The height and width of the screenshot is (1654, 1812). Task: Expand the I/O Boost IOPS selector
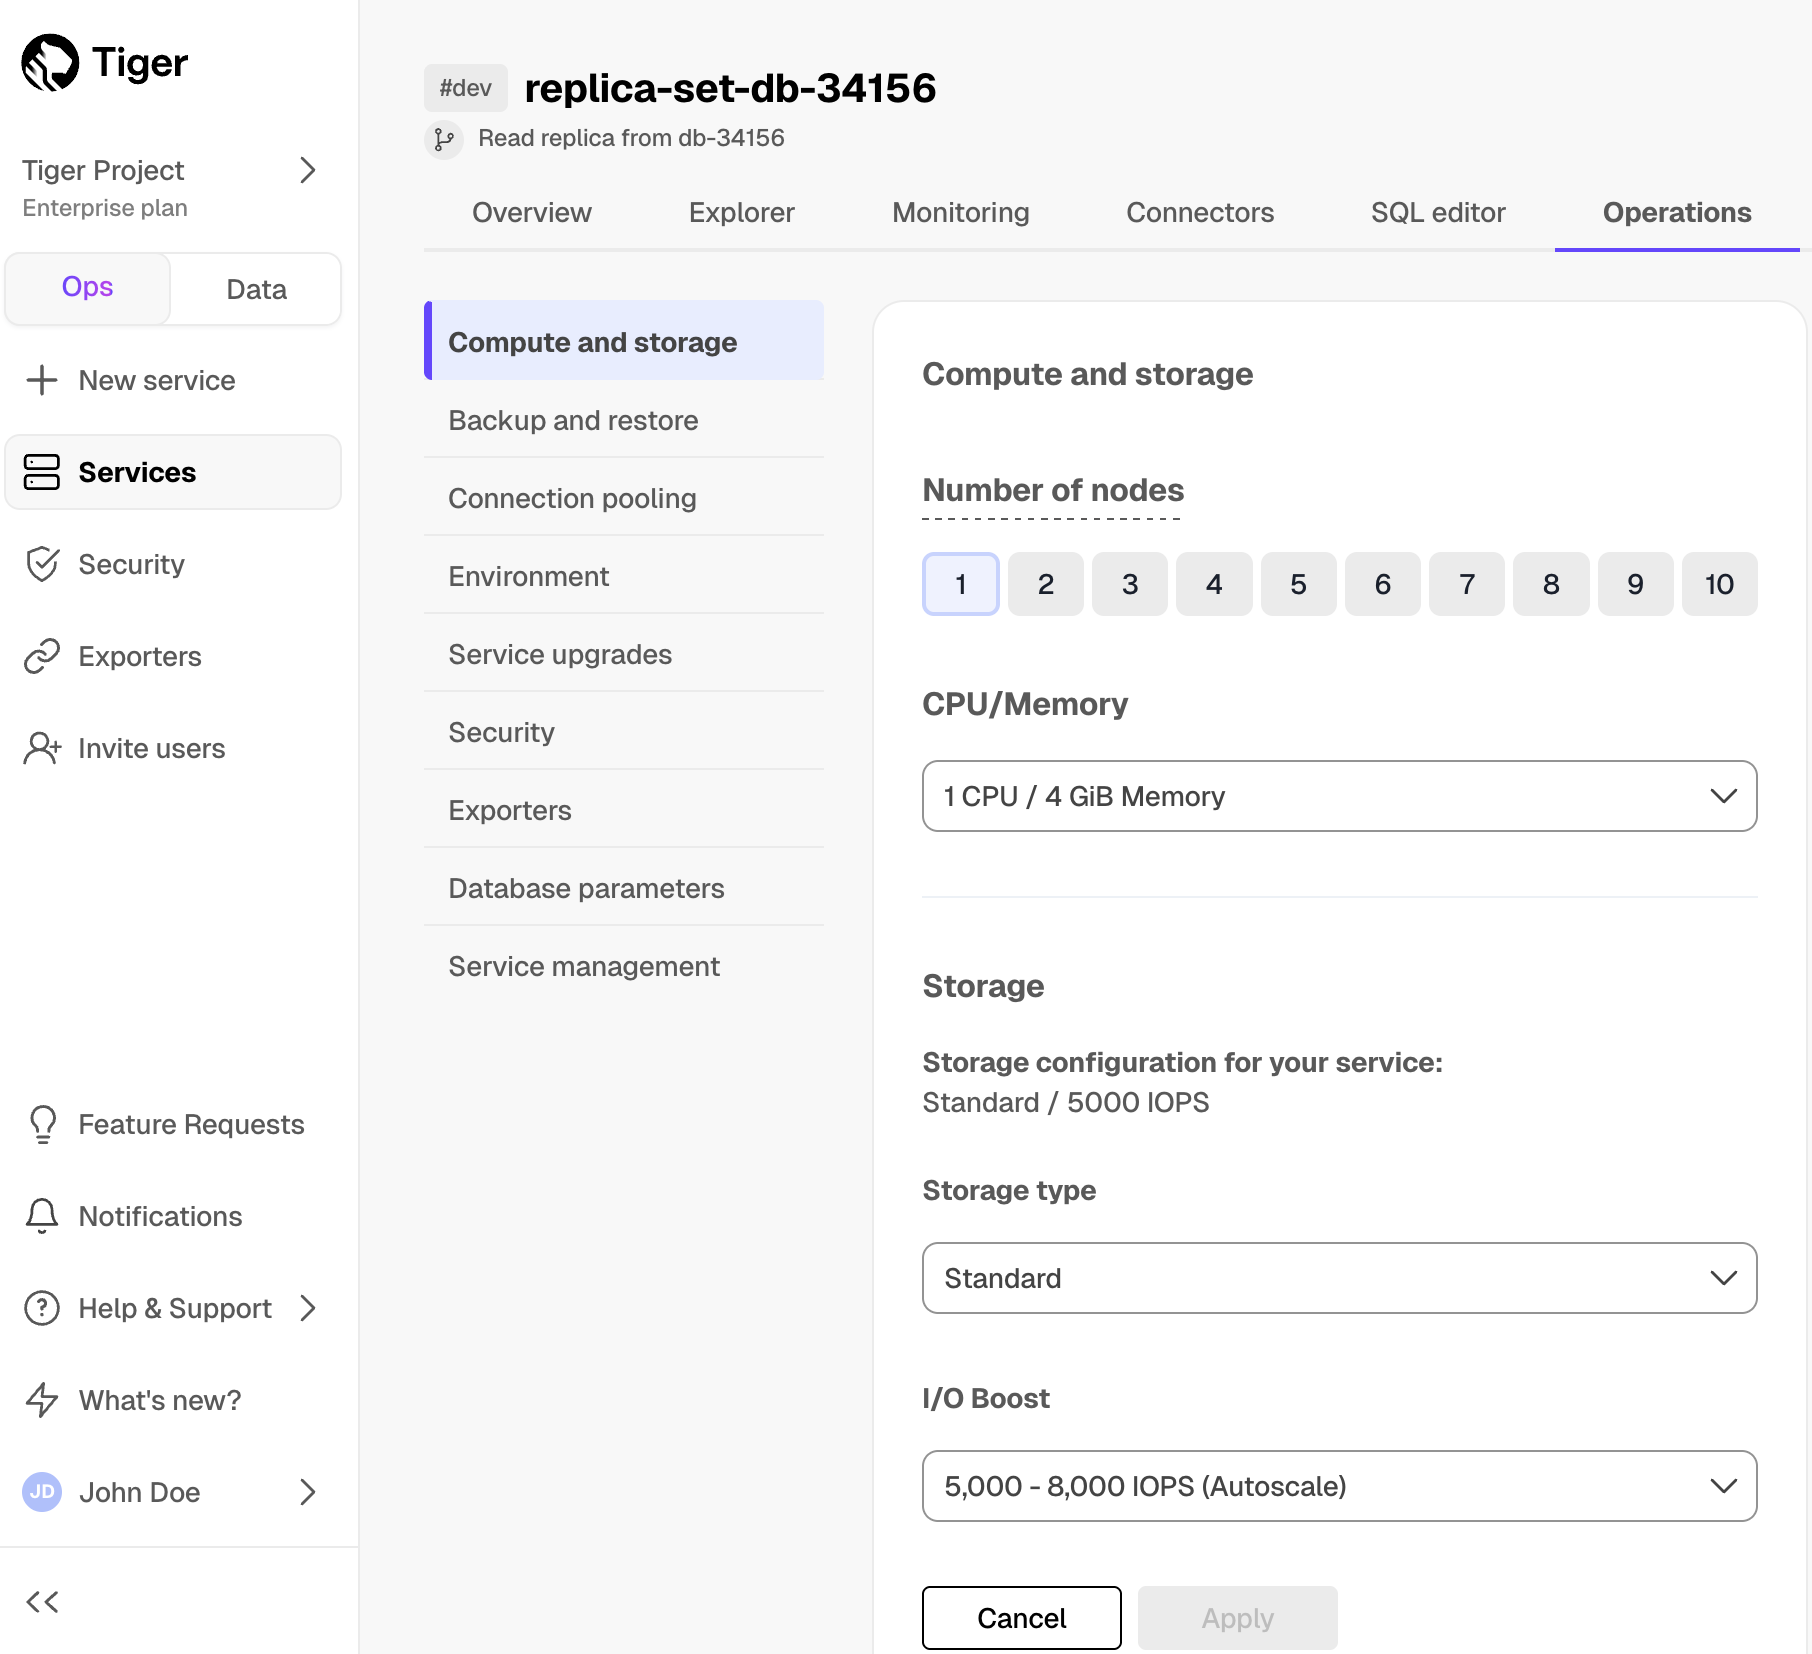(x=1339, y=1486)
